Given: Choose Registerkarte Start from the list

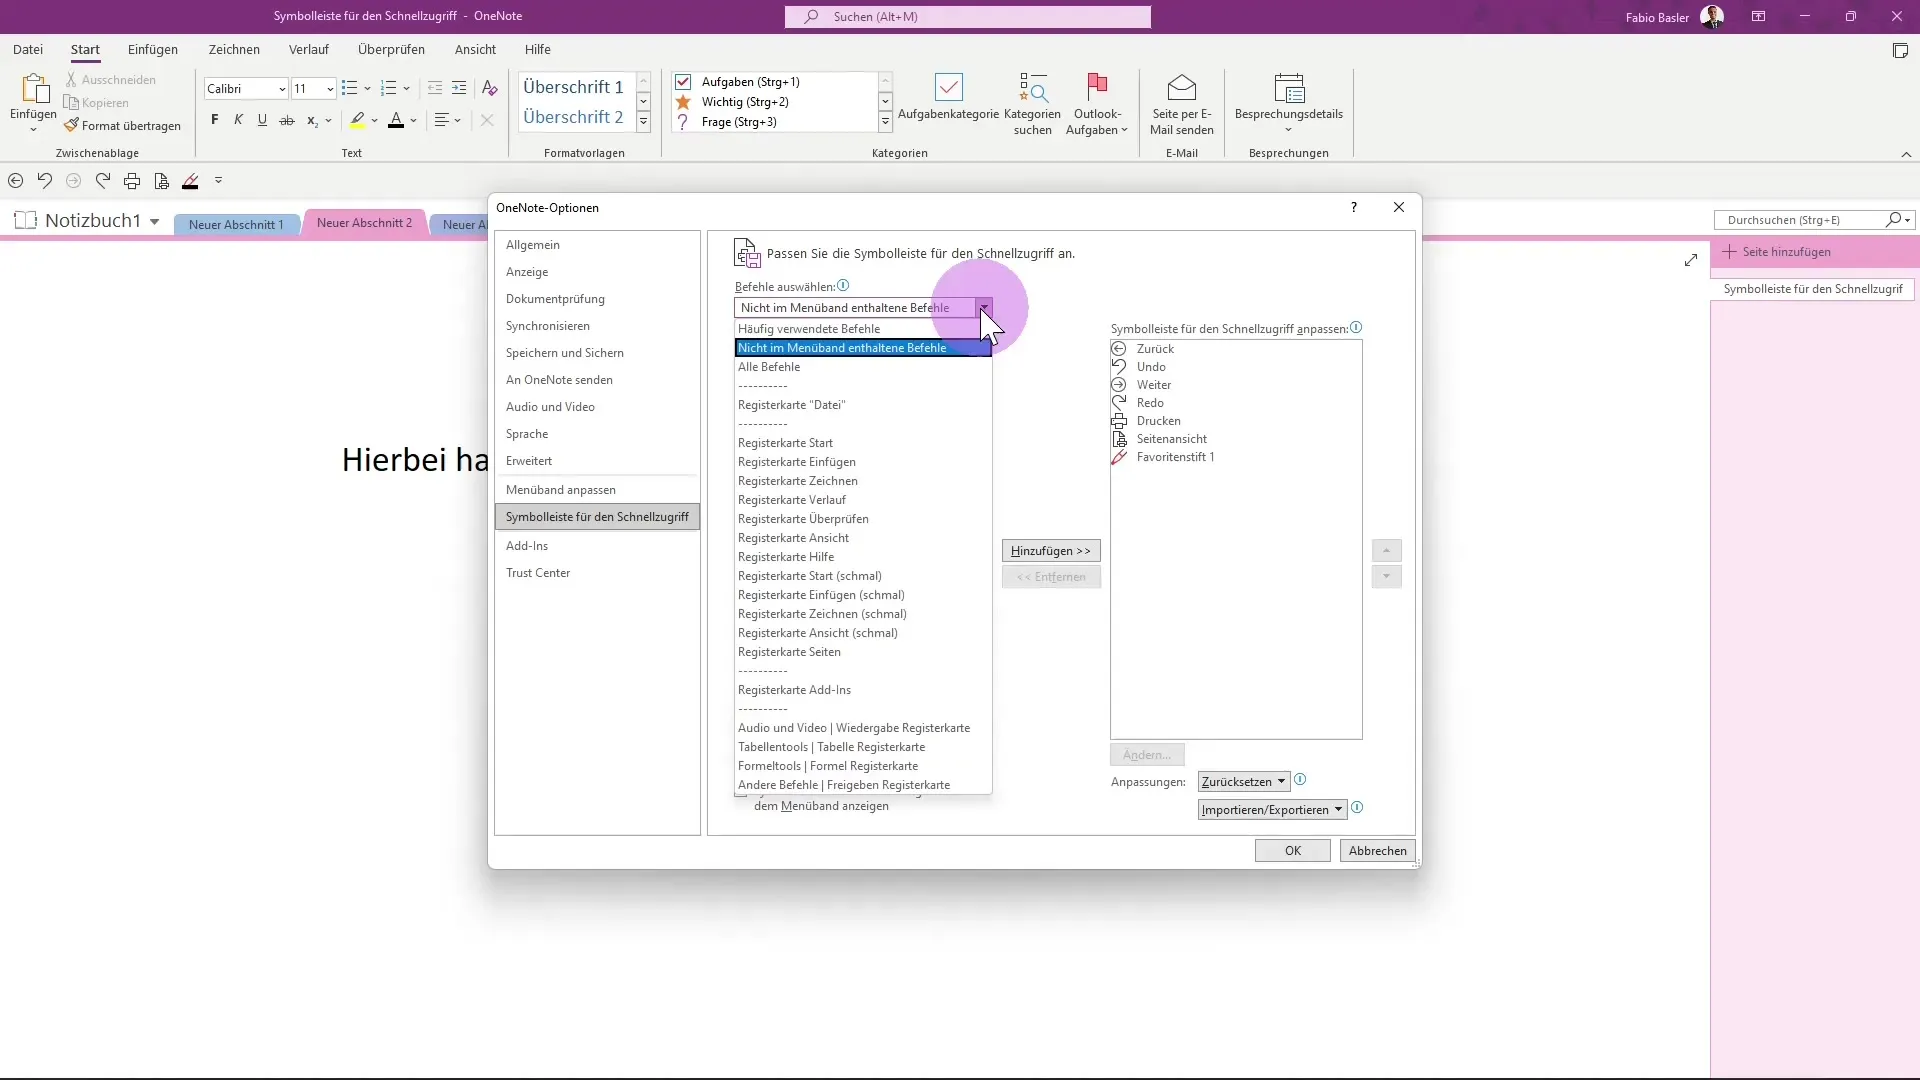Looking at the screenshot, I should point(863,443).
